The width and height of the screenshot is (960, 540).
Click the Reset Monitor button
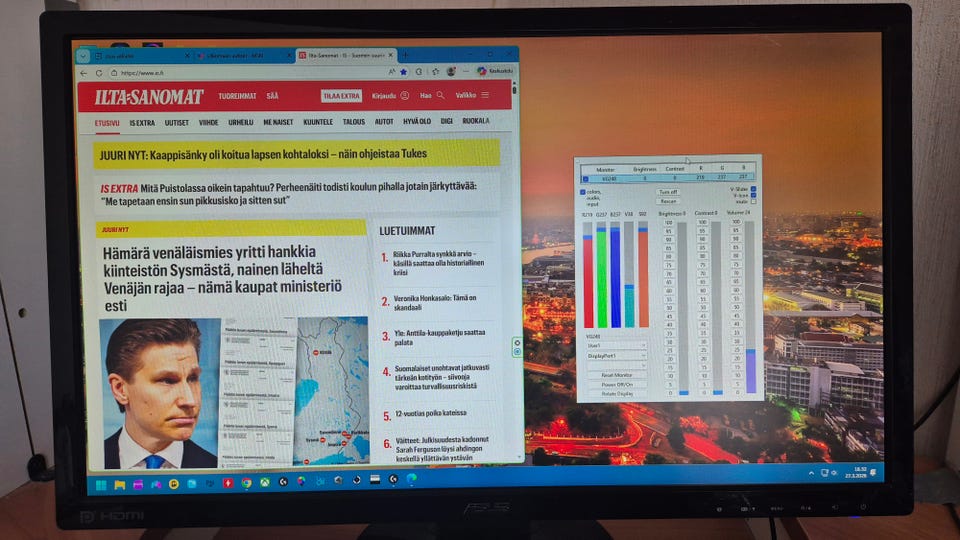(x=617, y=375)
